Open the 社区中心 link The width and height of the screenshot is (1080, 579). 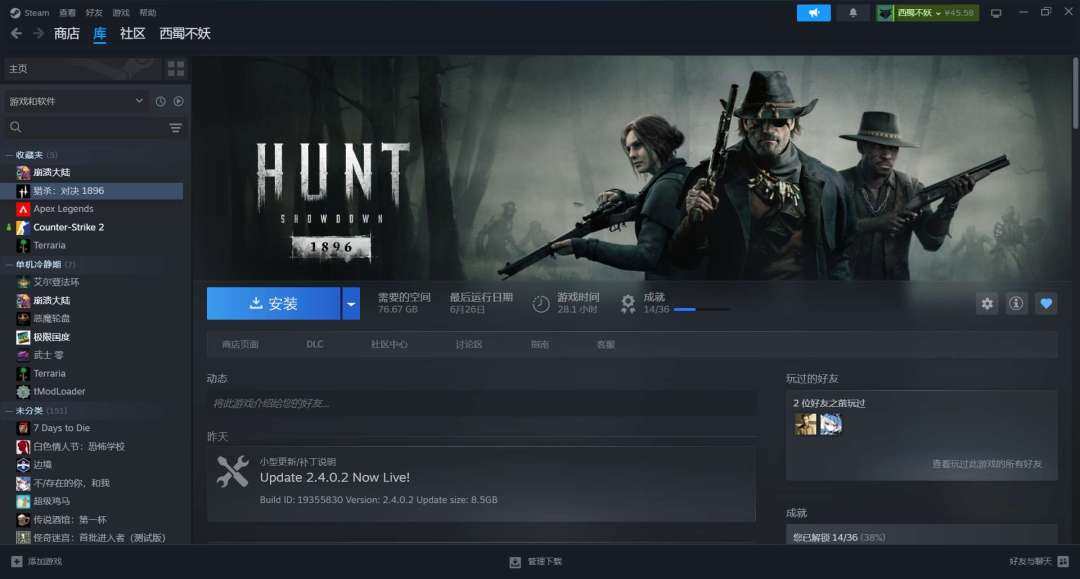[x=389, y=344]
